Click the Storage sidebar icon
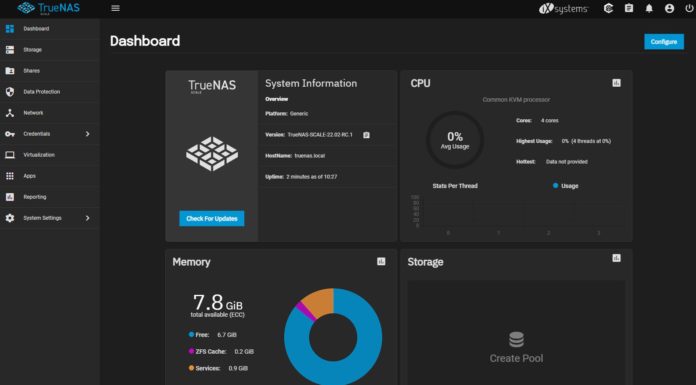 [x=10, y=50]
